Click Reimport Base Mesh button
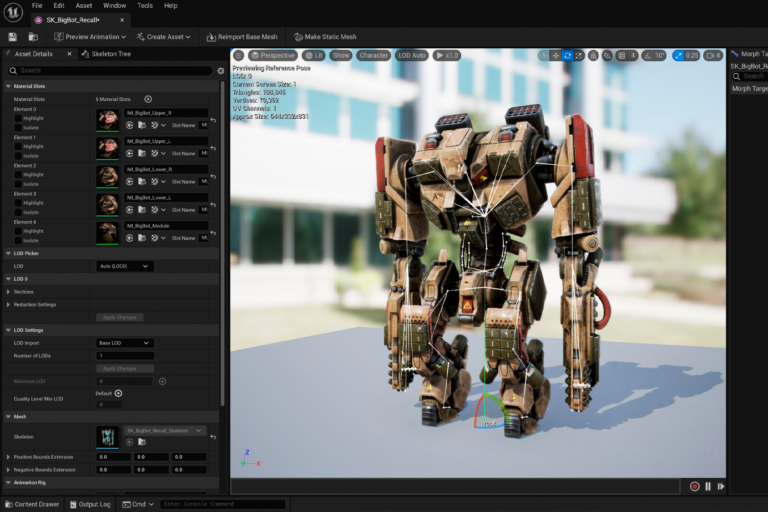 [x=242, y=37]
